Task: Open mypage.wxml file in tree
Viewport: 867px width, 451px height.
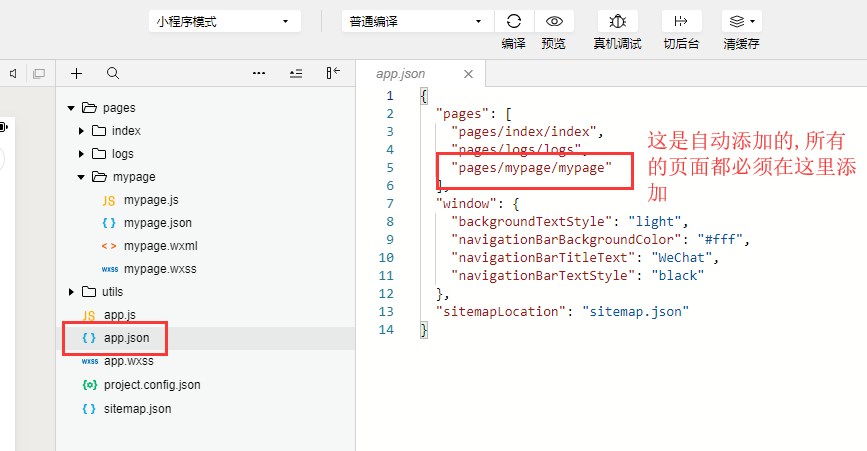Action: tap(160, 246)
